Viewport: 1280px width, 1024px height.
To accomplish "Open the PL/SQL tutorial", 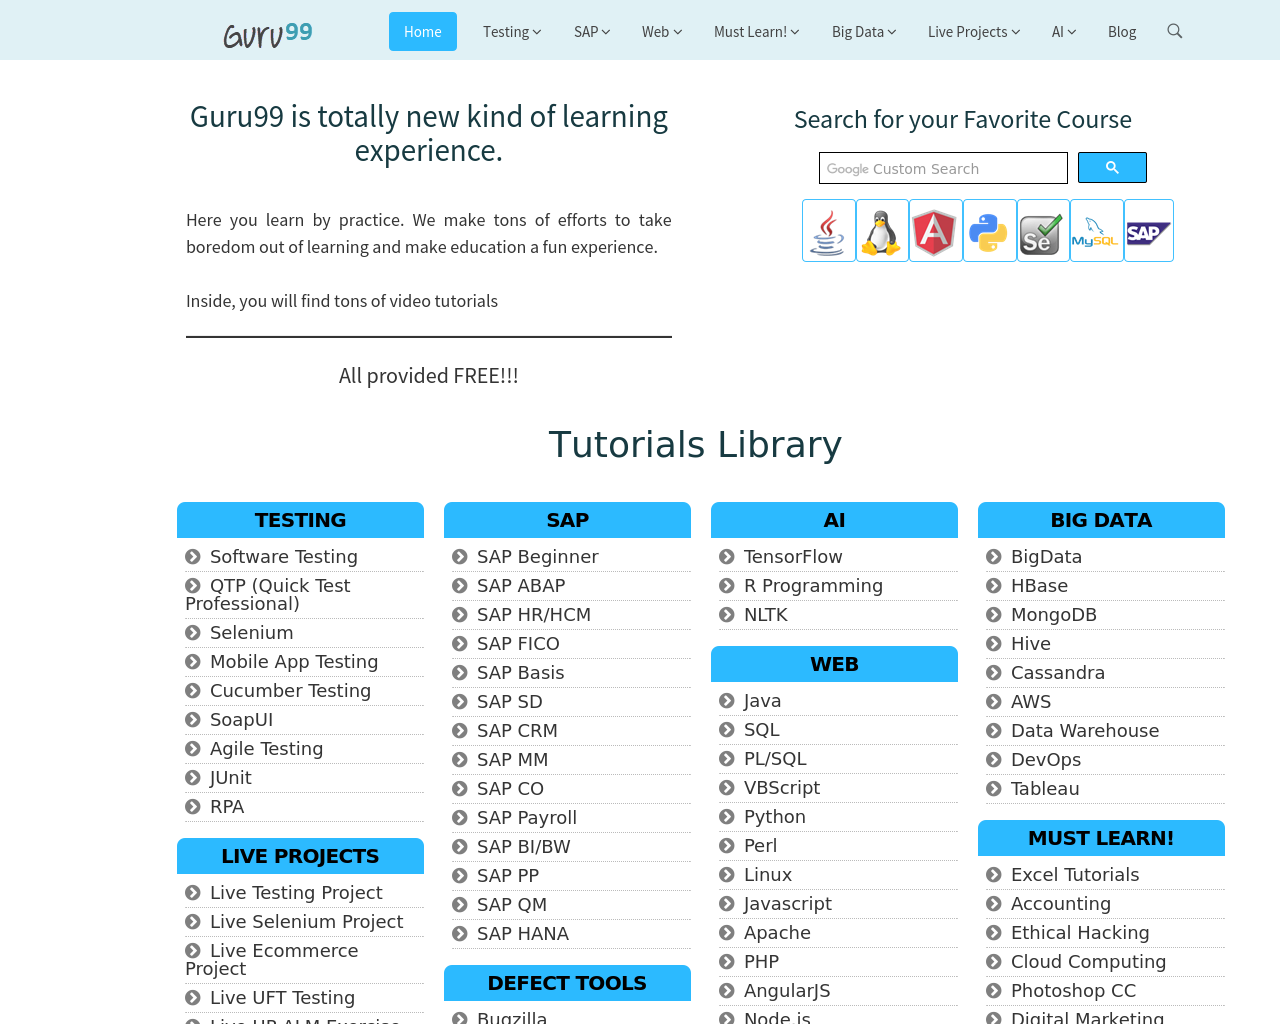I will click(x=775, y=759).
